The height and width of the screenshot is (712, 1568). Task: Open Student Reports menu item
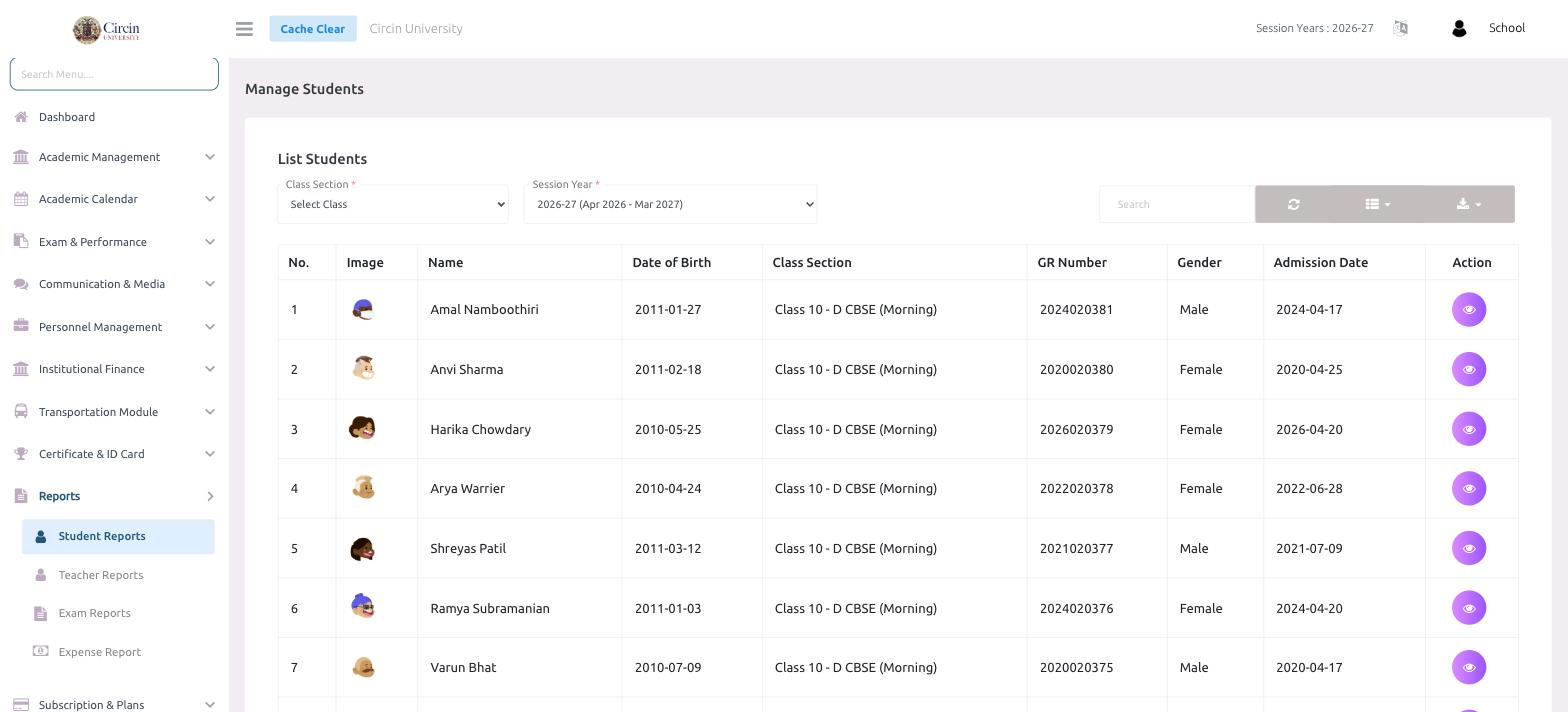(x=118, y=536)
